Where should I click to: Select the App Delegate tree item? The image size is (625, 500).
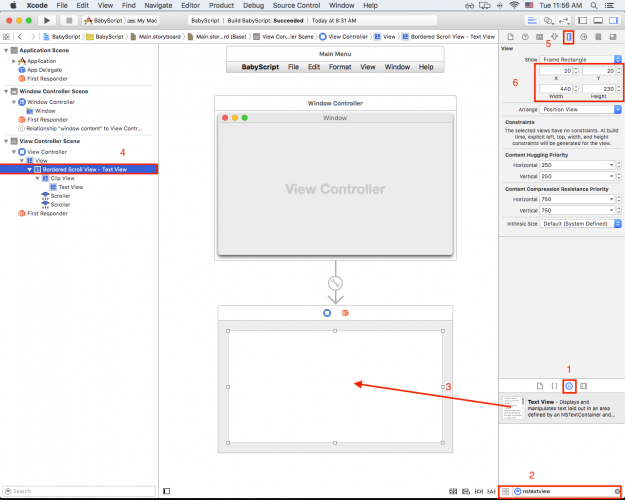click(x=45, y=70)
